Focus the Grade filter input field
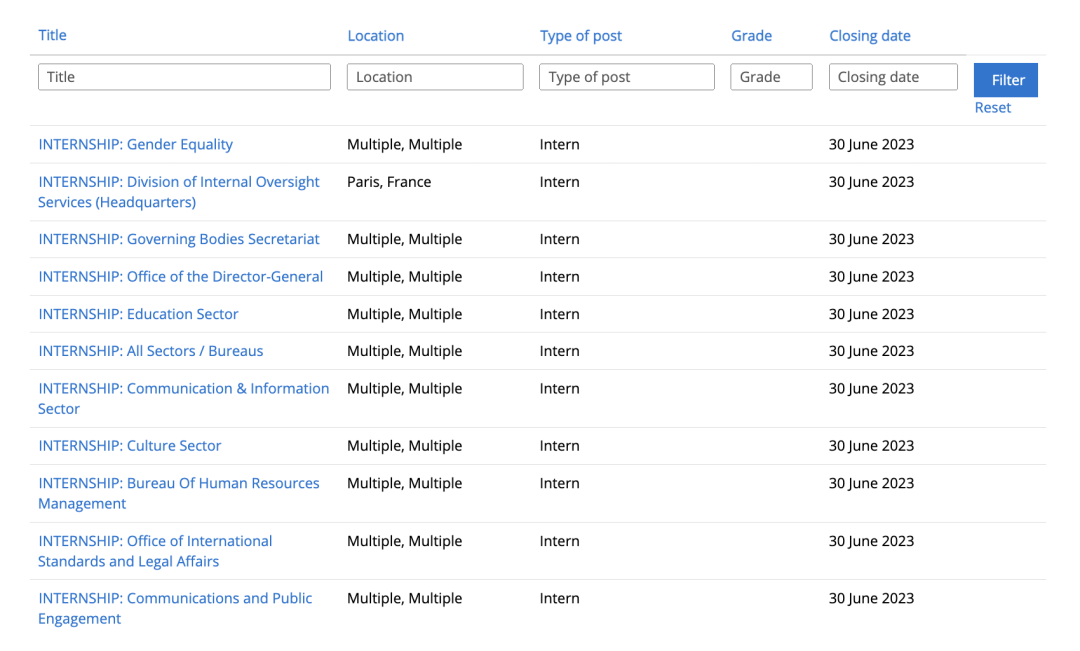The width and height of the screenshot is (1080, 651). 771,77
